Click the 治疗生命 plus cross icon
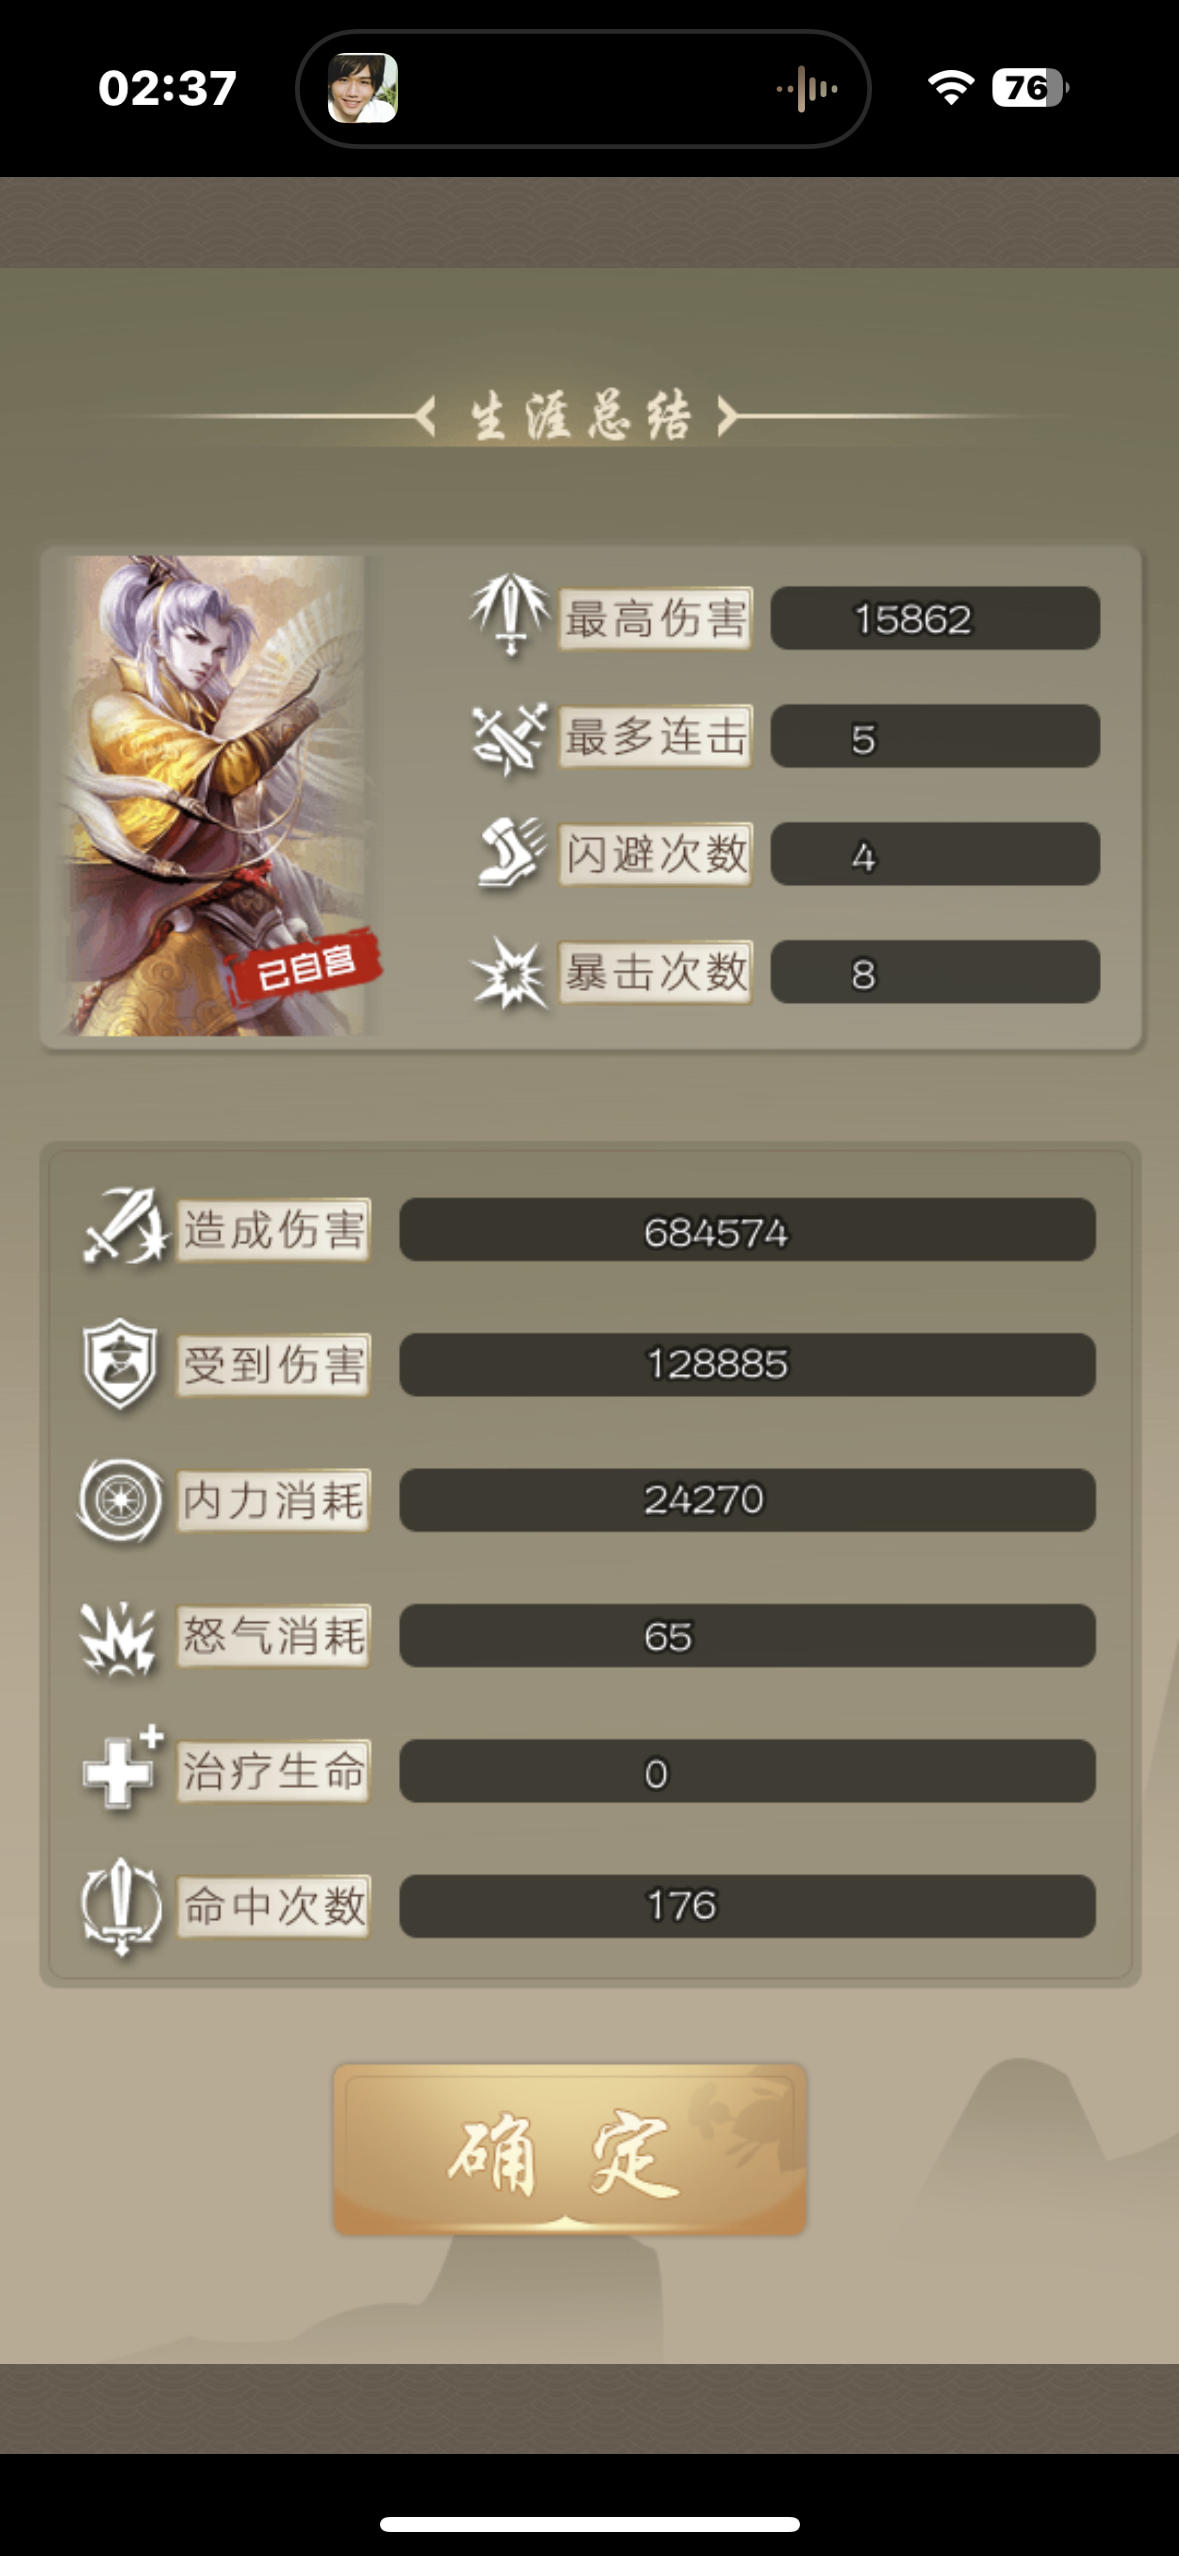This screenshot has width=1179, height=2556. [x=122, y=1768]
